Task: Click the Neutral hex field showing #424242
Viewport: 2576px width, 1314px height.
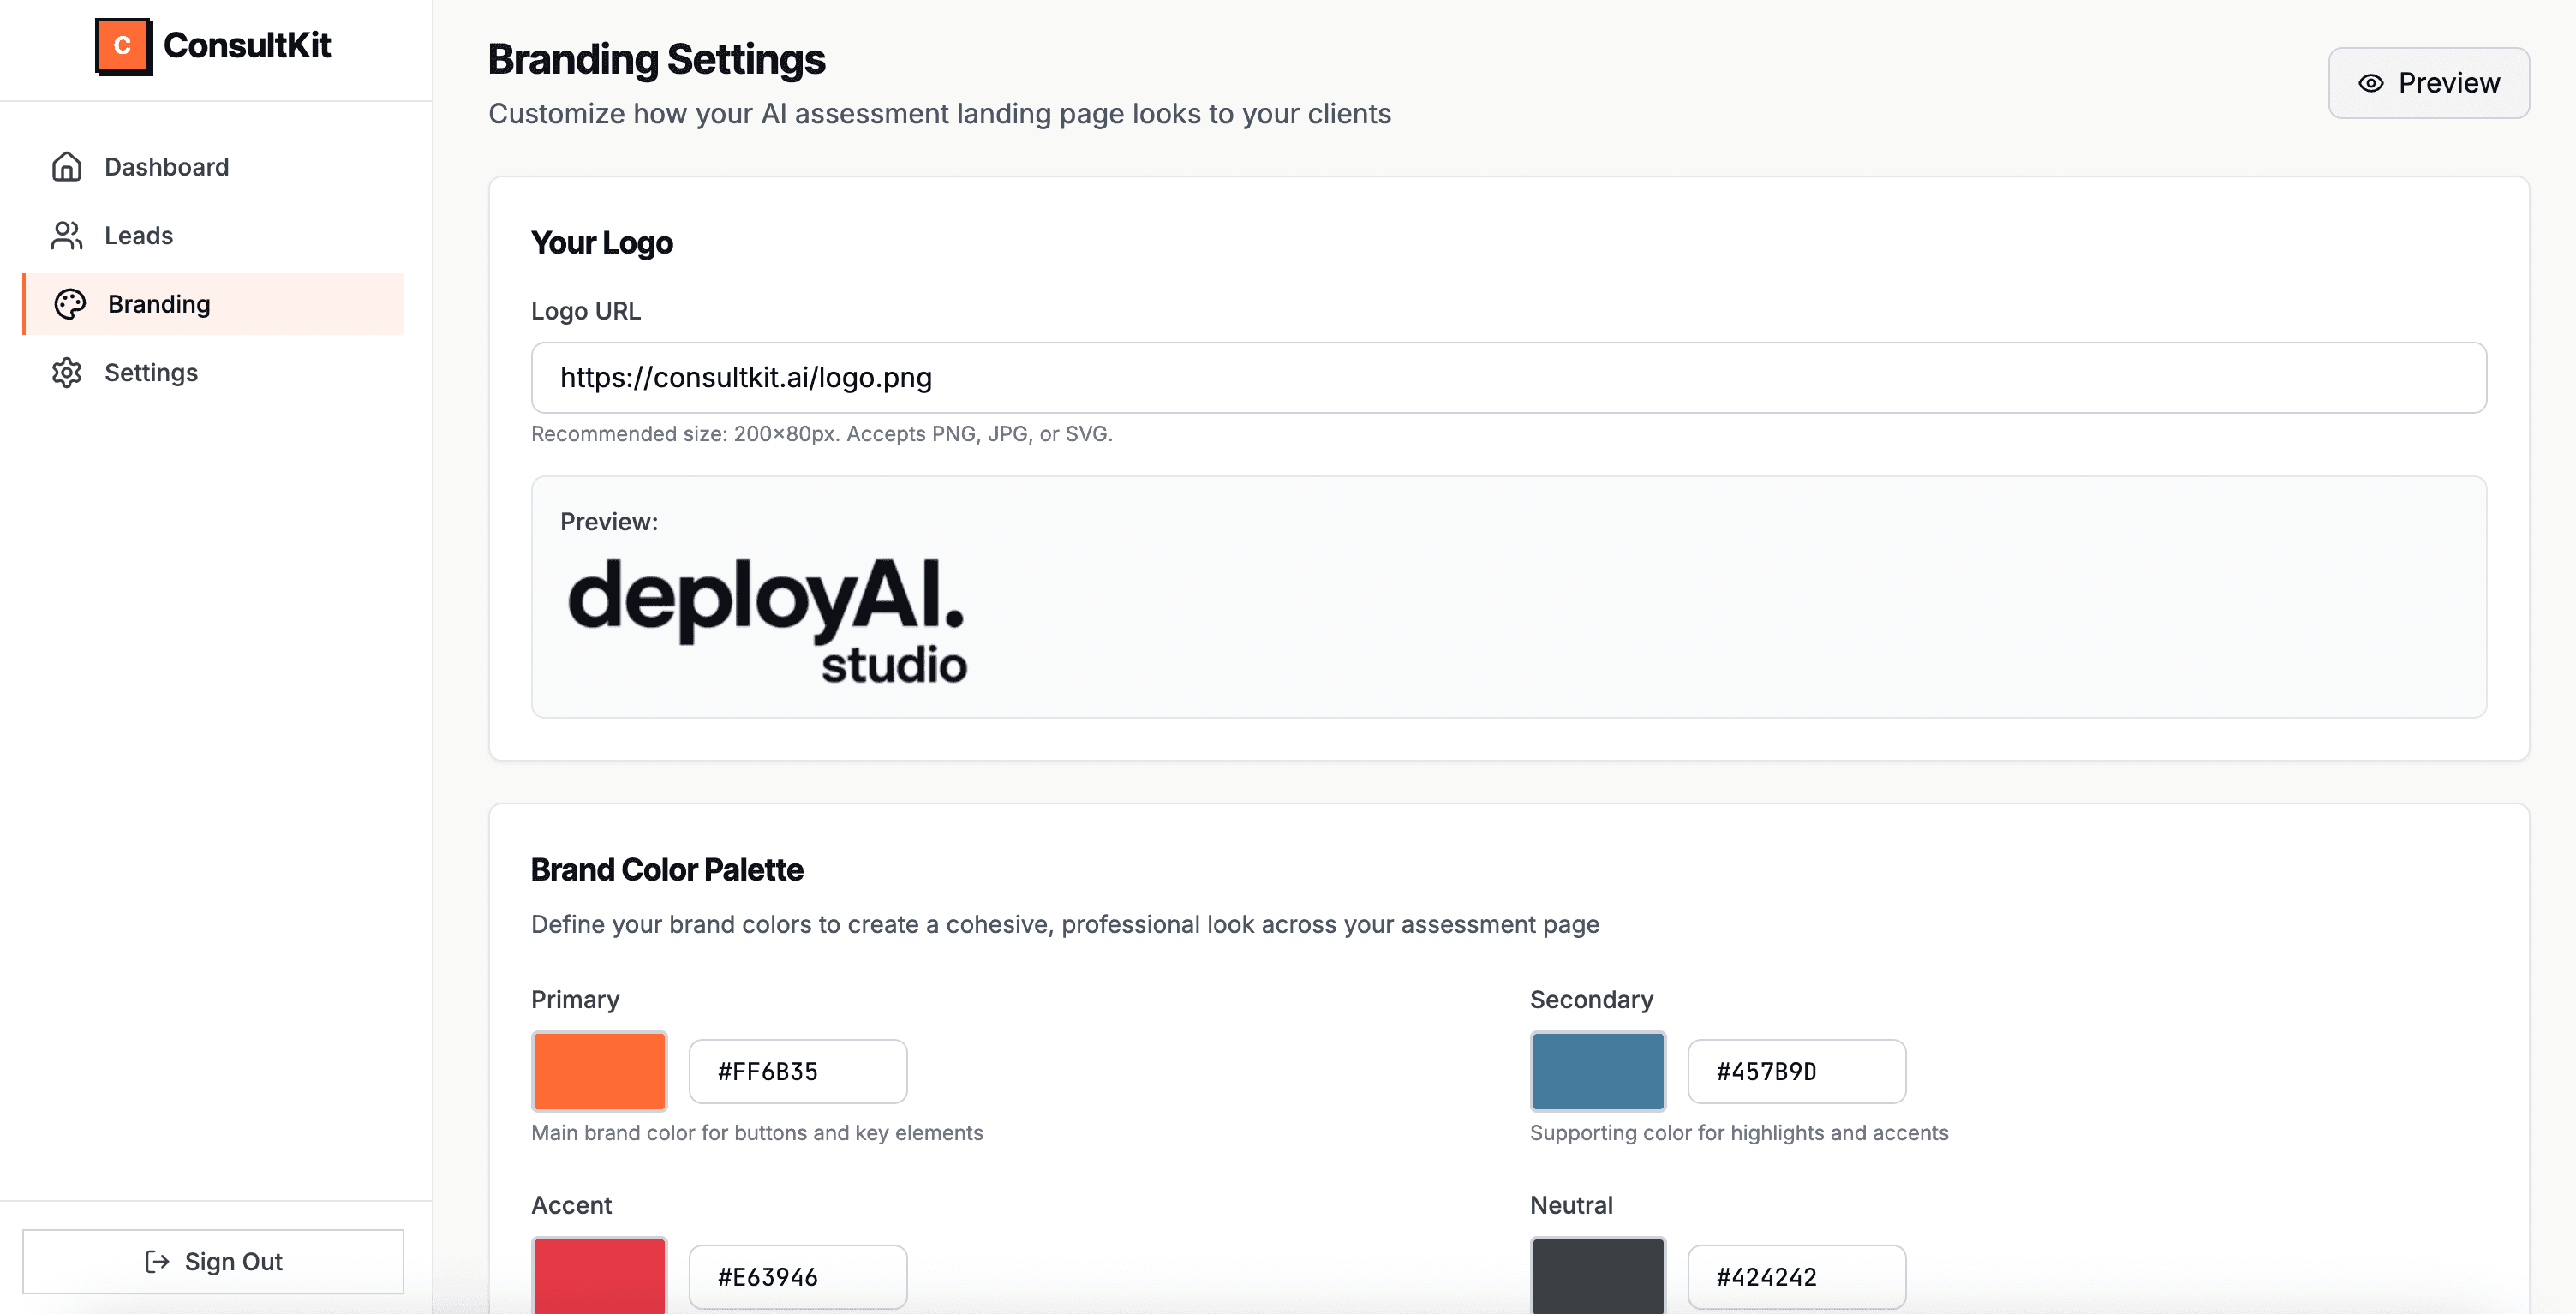Action: click(x=1795, y=1277)
